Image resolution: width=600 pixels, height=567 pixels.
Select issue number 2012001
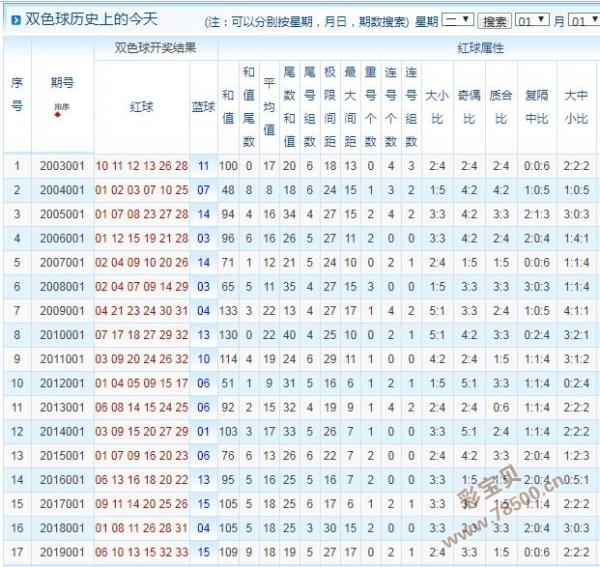(62, 383)
